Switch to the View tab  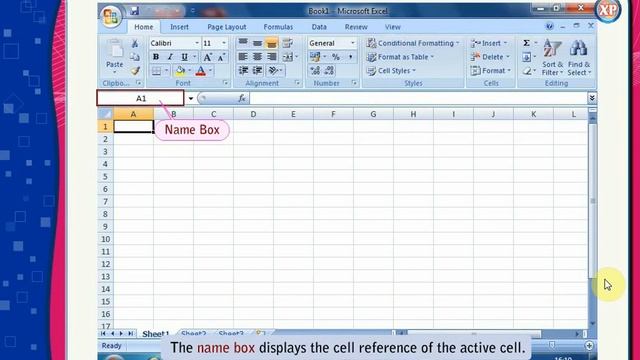coord(392,27)
